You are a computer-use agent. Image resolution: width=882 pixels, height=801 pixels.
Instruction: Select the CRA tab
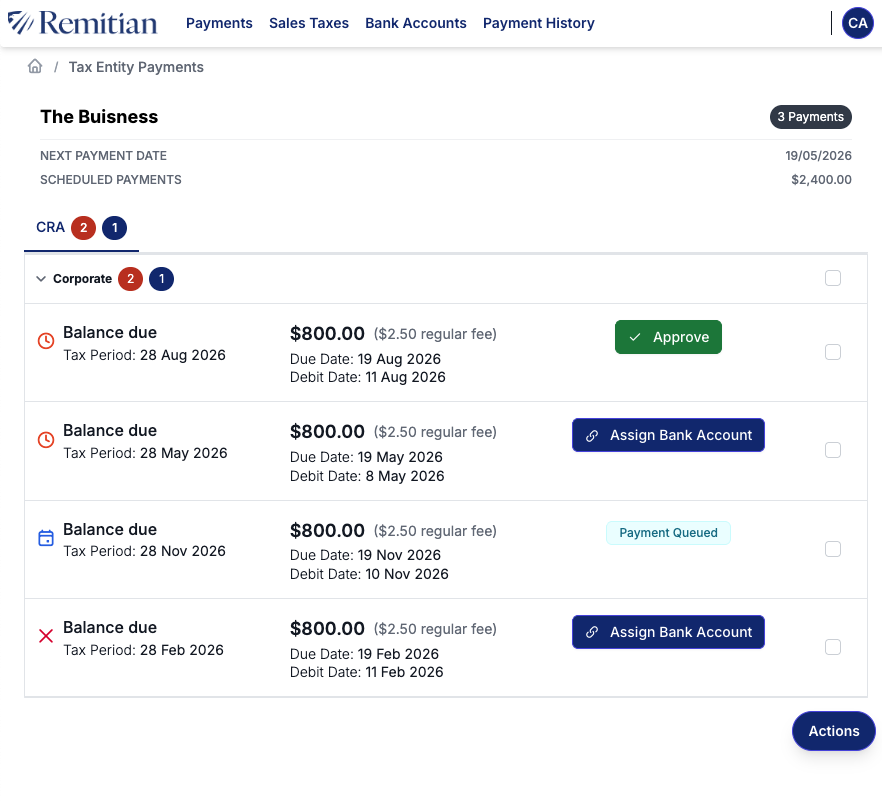[50, 228]
